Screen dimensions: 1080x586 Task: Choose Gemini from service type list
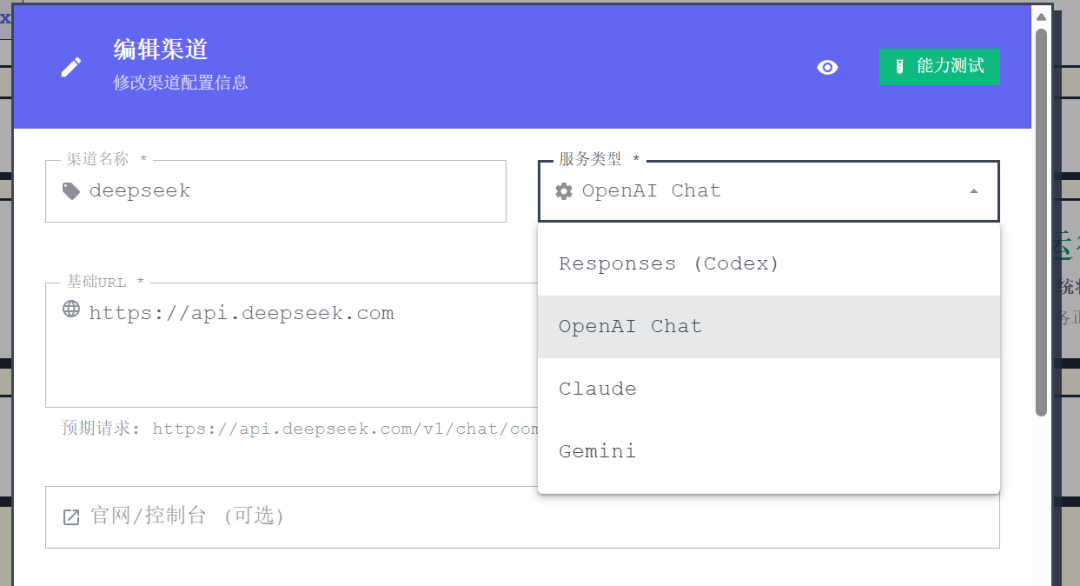click(x=769, y=452)
